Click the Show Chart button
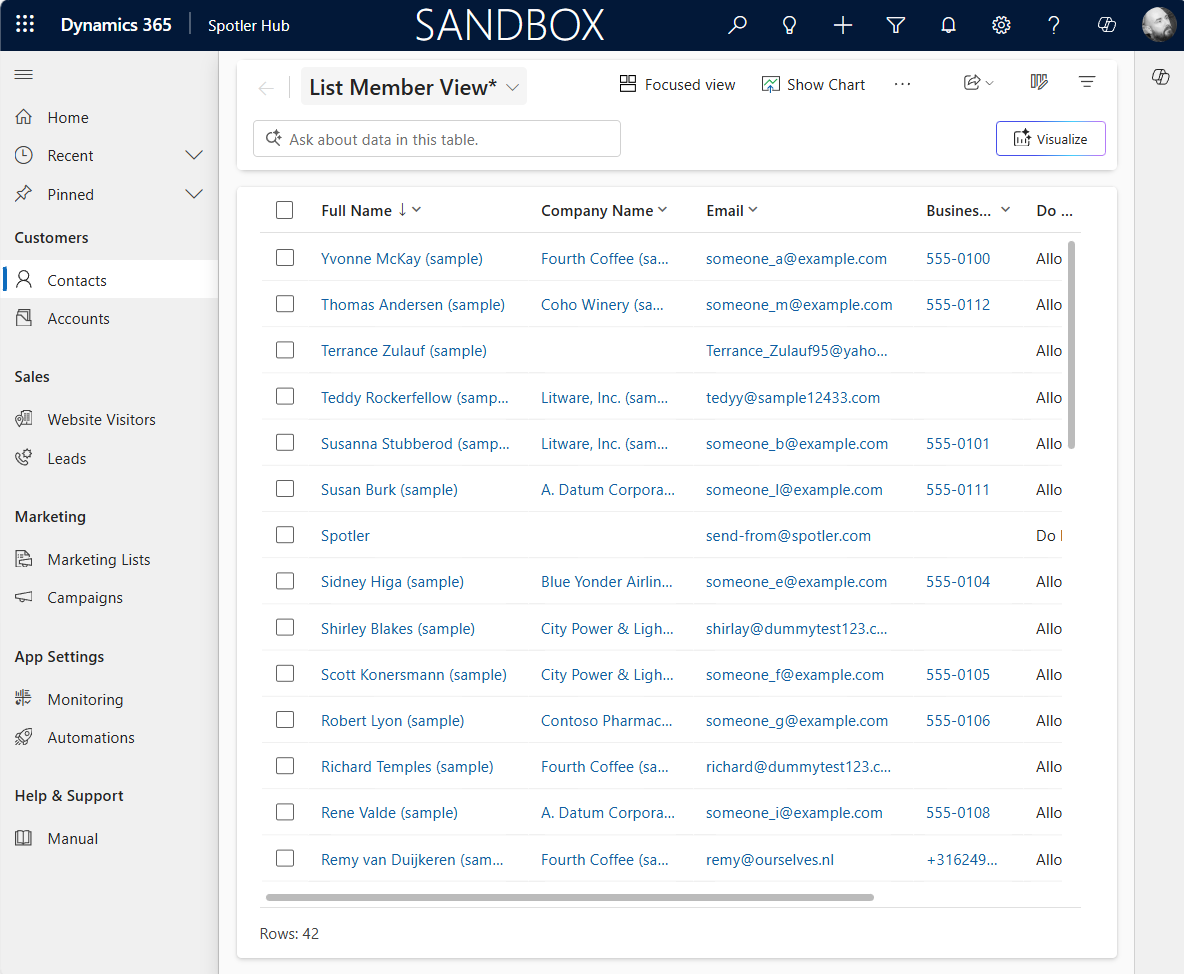Viewport: 1184px width, 974px height. [x=813, y=85]
